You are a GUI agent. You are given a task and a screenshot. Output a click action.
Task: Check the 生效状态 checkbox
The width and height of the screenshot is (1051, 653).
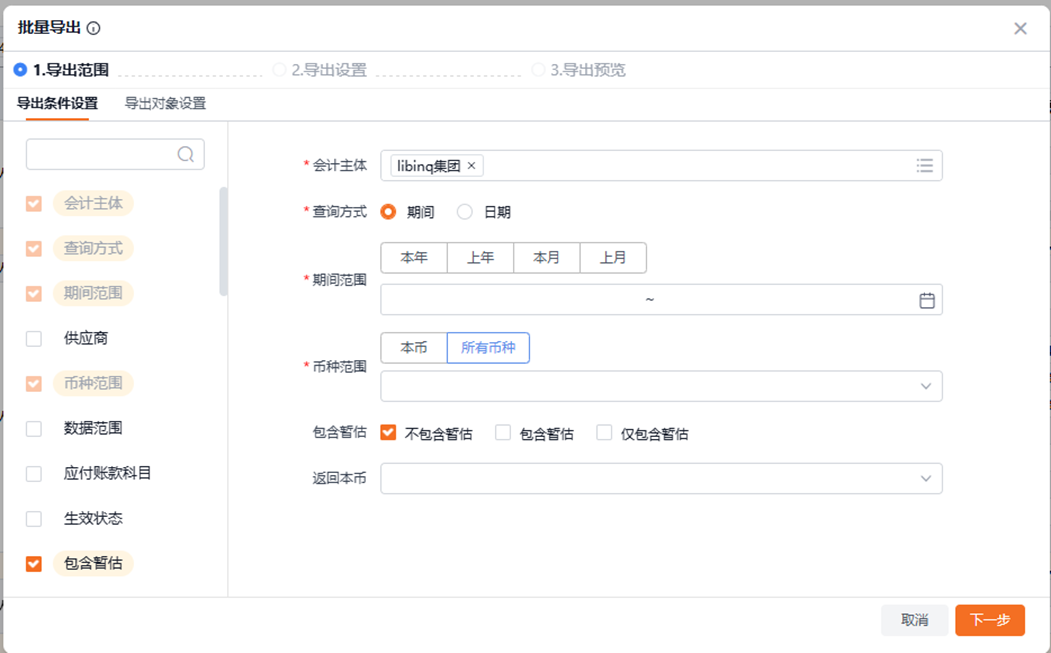34,518
